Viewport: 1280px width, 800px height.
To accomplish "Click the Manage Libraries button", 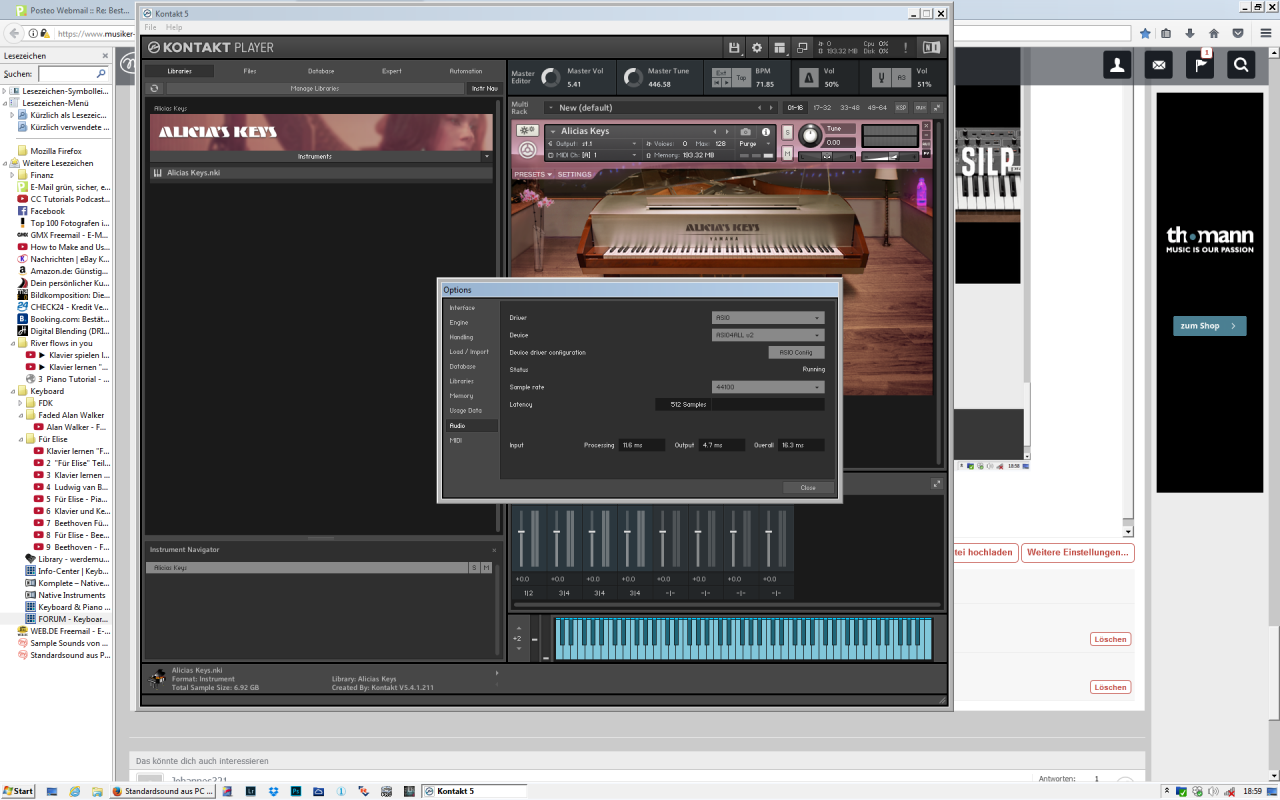I will pyautogui.click(x=314, y=88).
